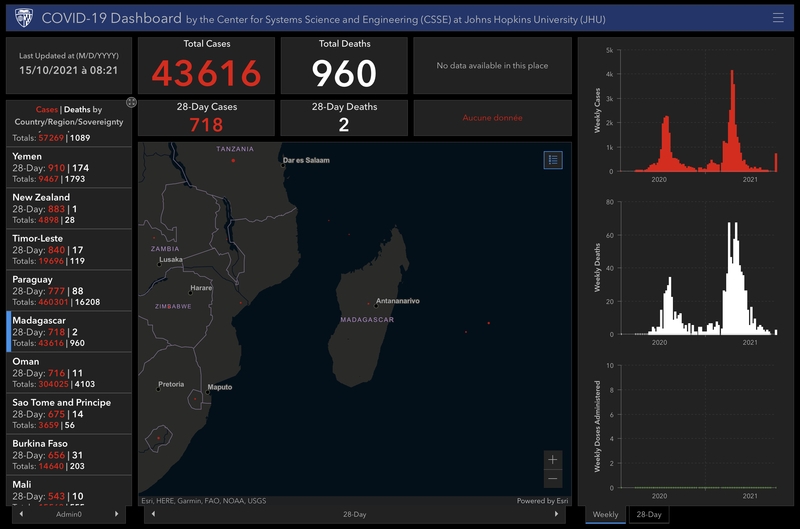The height and width of the screenshot is (529, 800).
Task: Zoom out on the map
Action: [x=553, y=479]
